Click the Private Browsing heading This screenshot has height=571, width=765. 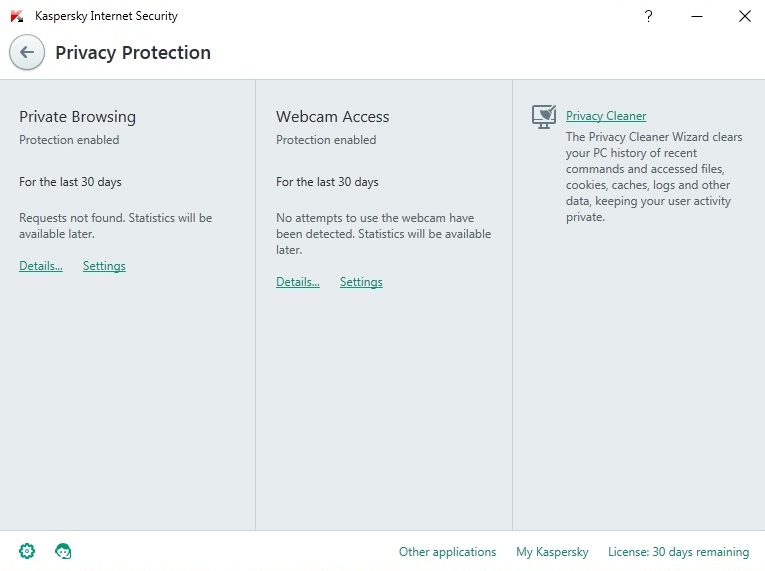(78, 117)
